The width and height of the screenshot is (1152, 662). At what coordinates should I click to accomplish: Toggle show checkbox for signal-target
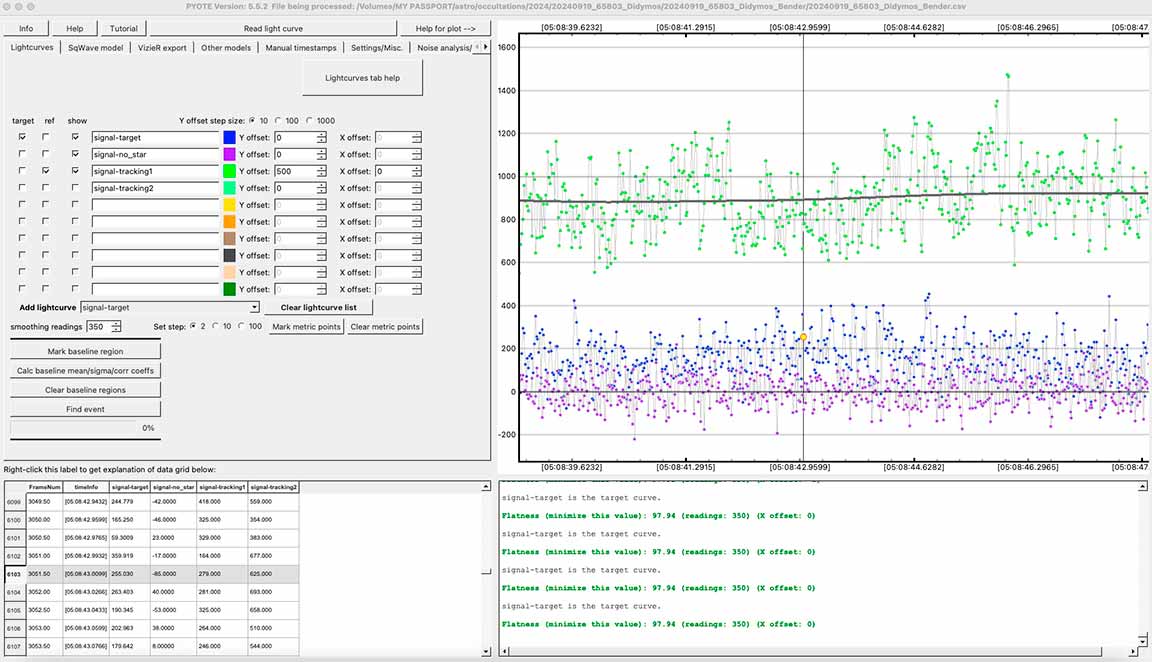(x=75, y=137)
